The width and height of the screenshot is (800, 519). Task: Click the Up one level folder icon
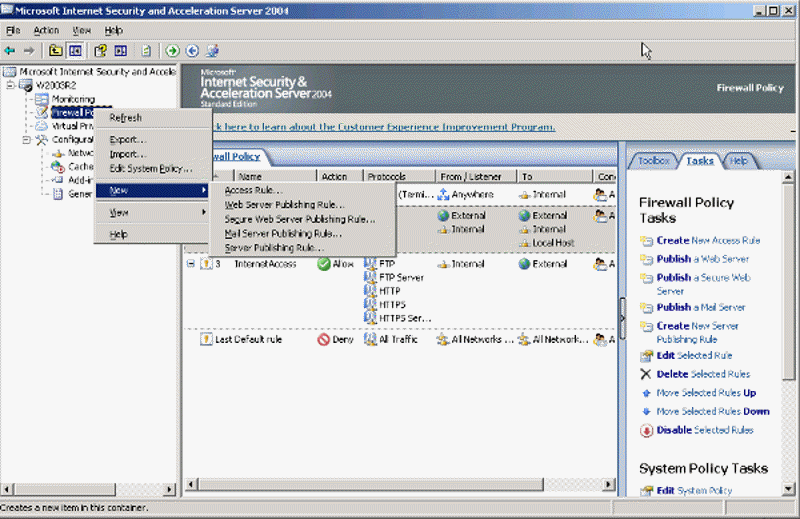tap(55, 51)
